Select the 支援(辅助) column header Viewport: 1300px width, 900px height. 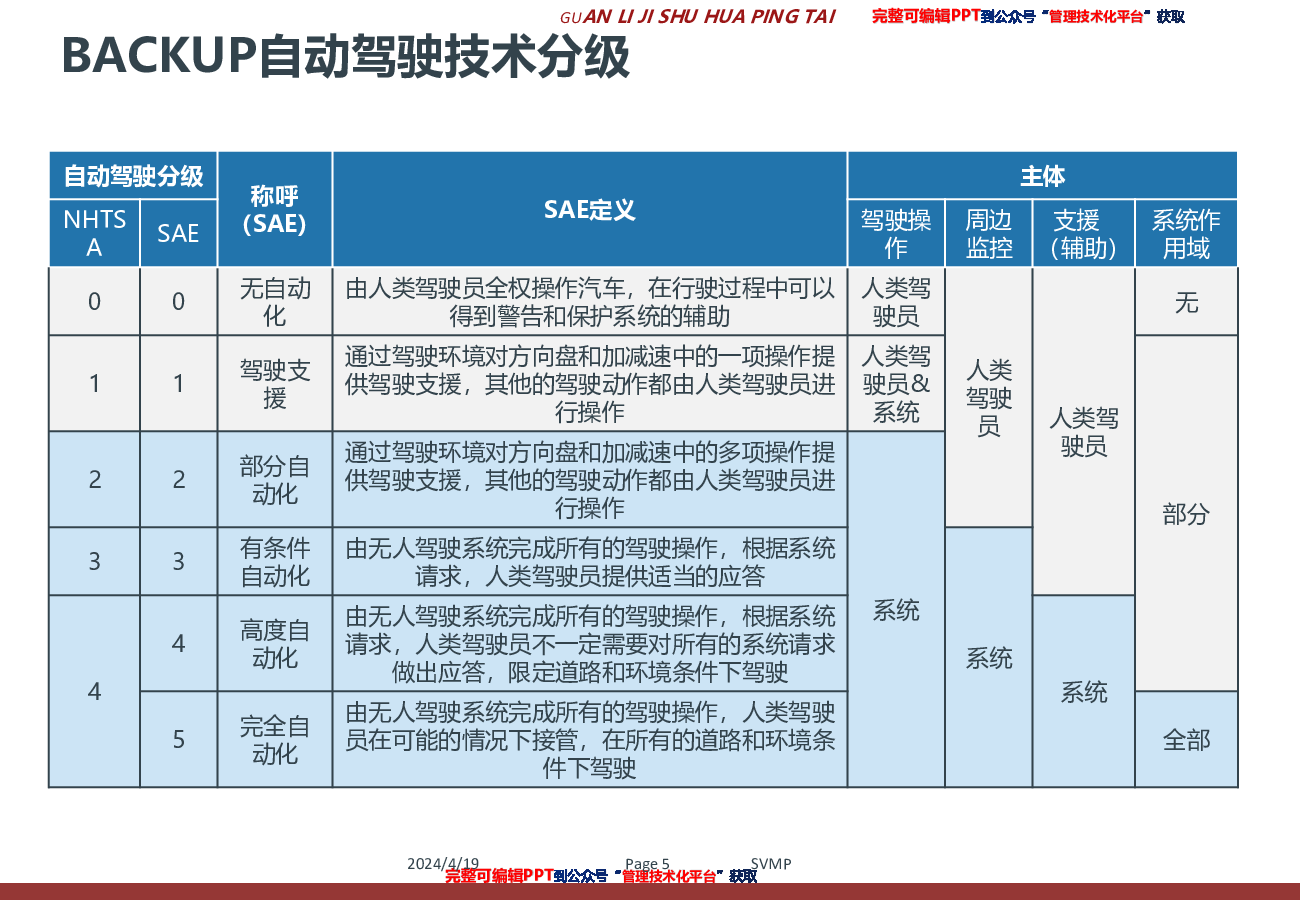[1083, 233]
